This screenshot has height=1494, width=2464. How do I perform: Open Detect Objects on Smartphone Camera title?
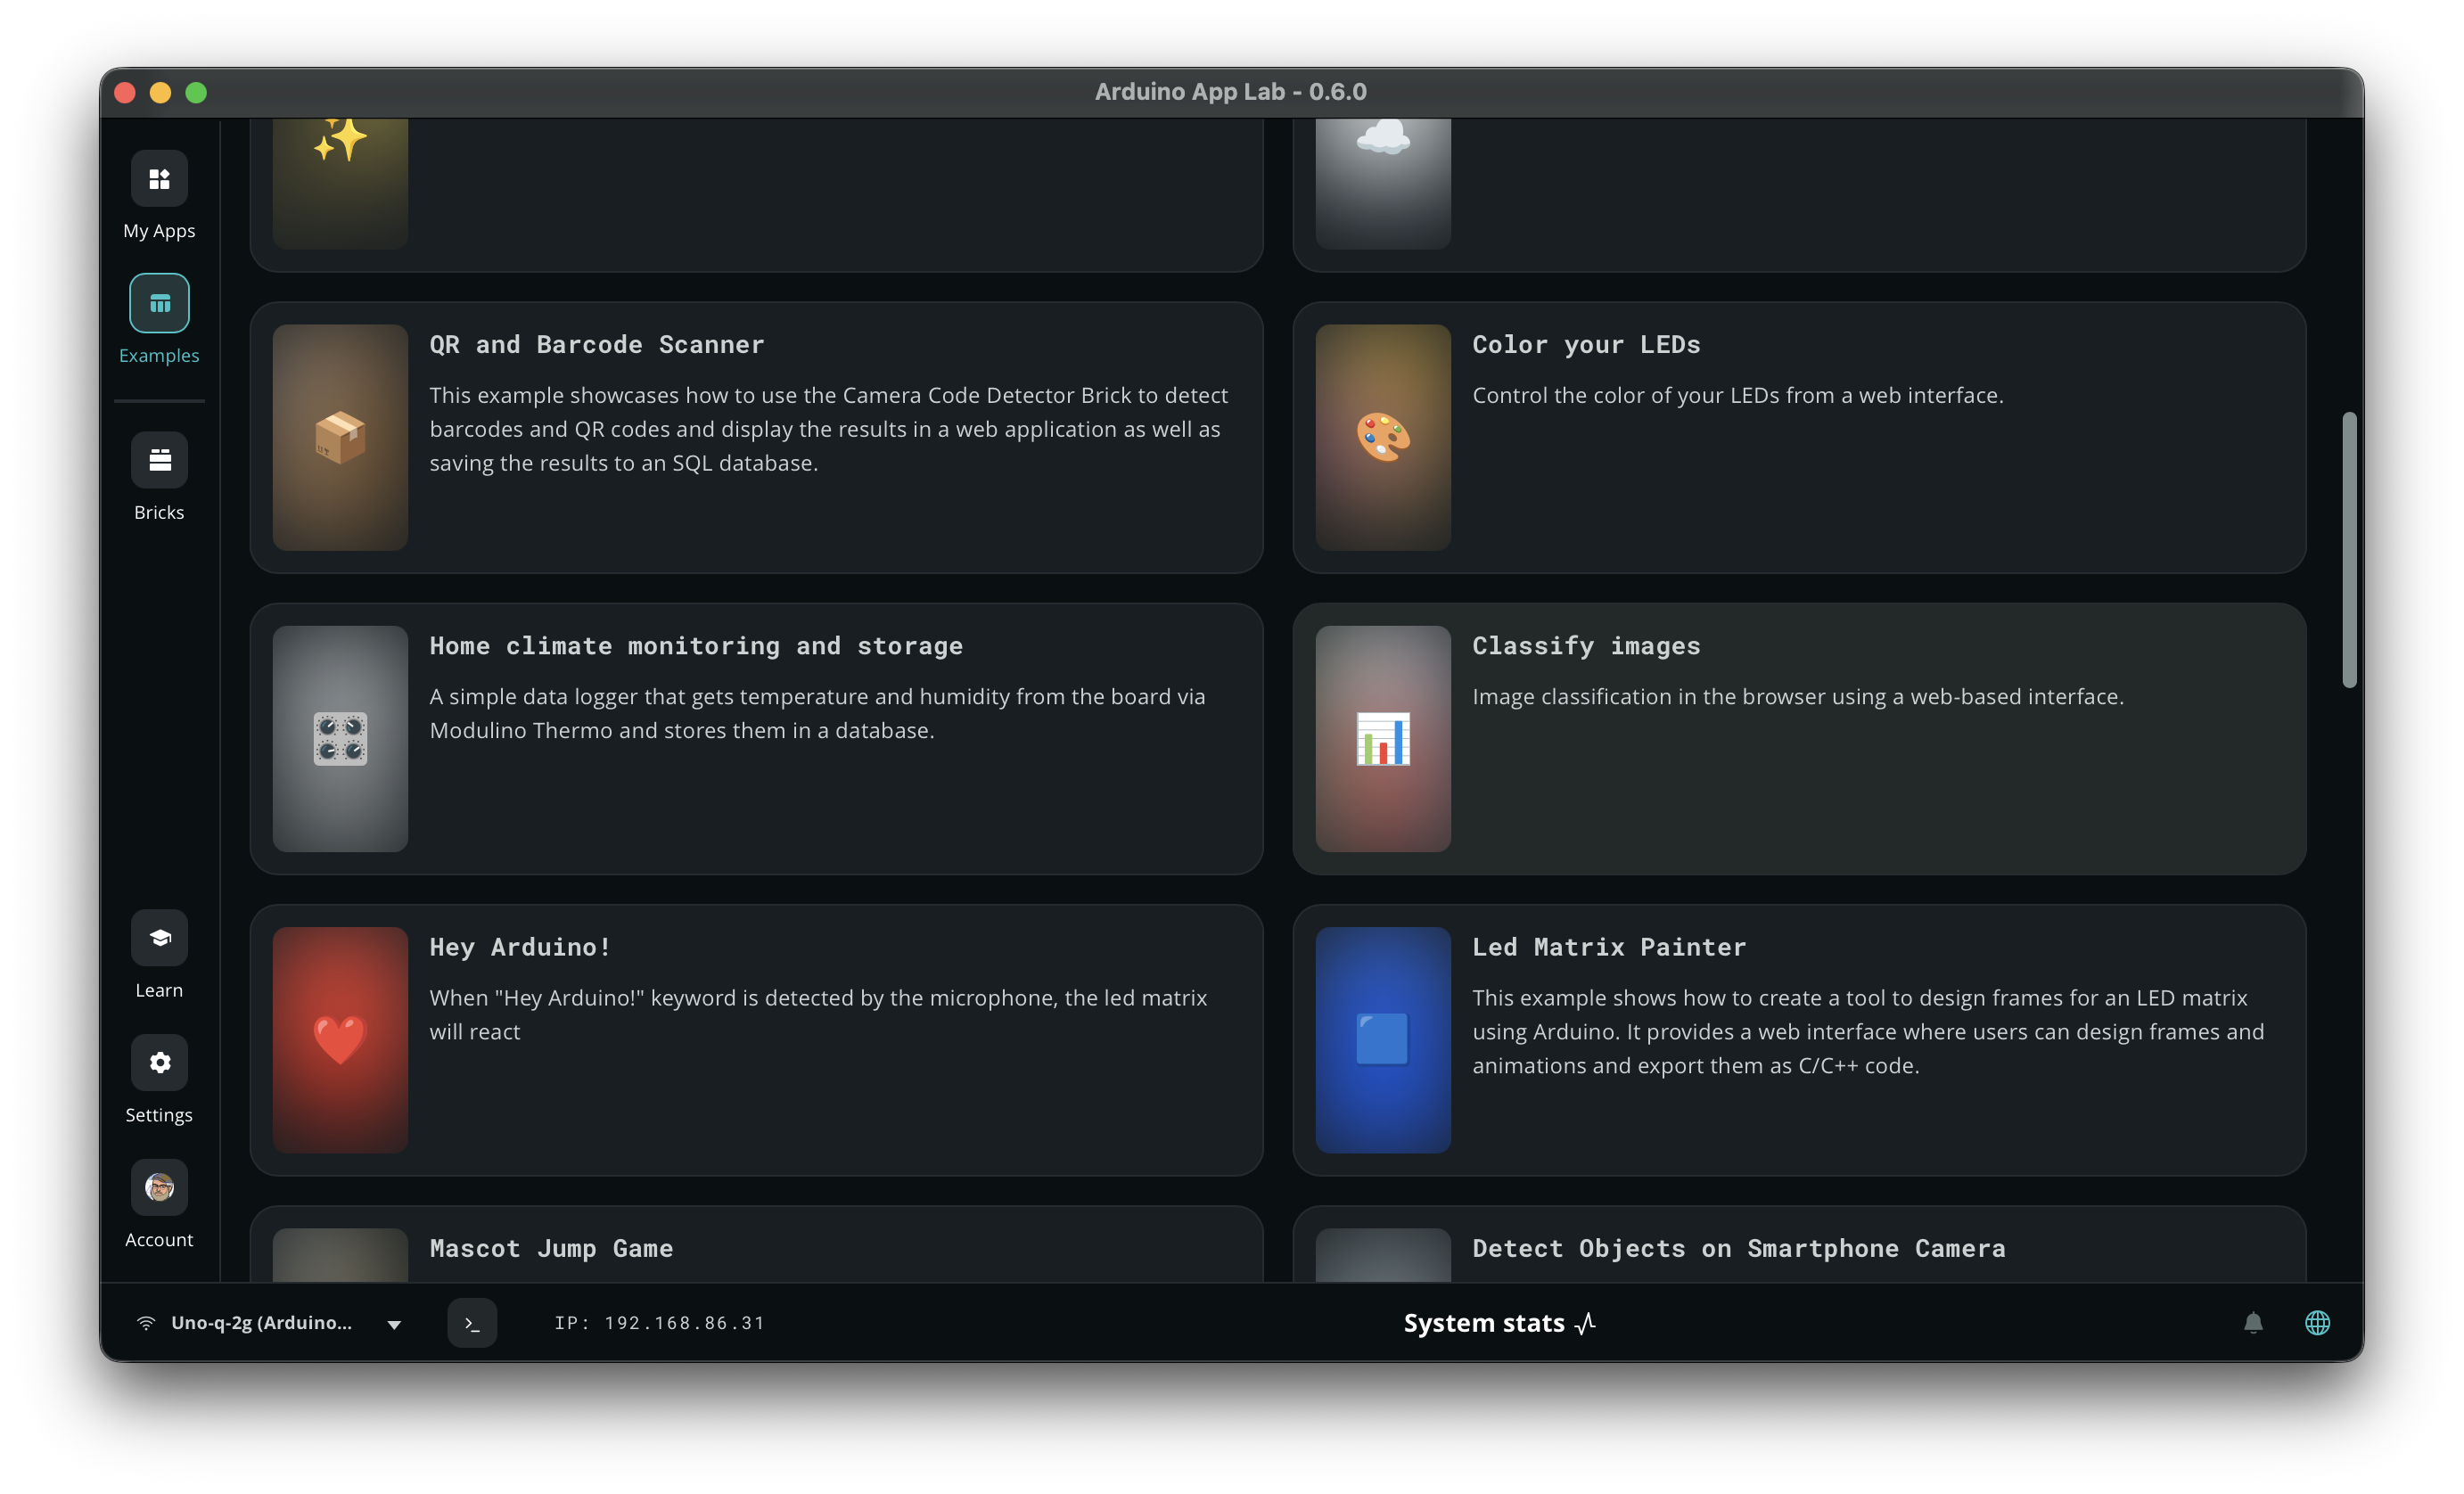pyautogui.click(x=1739, y=1248)
